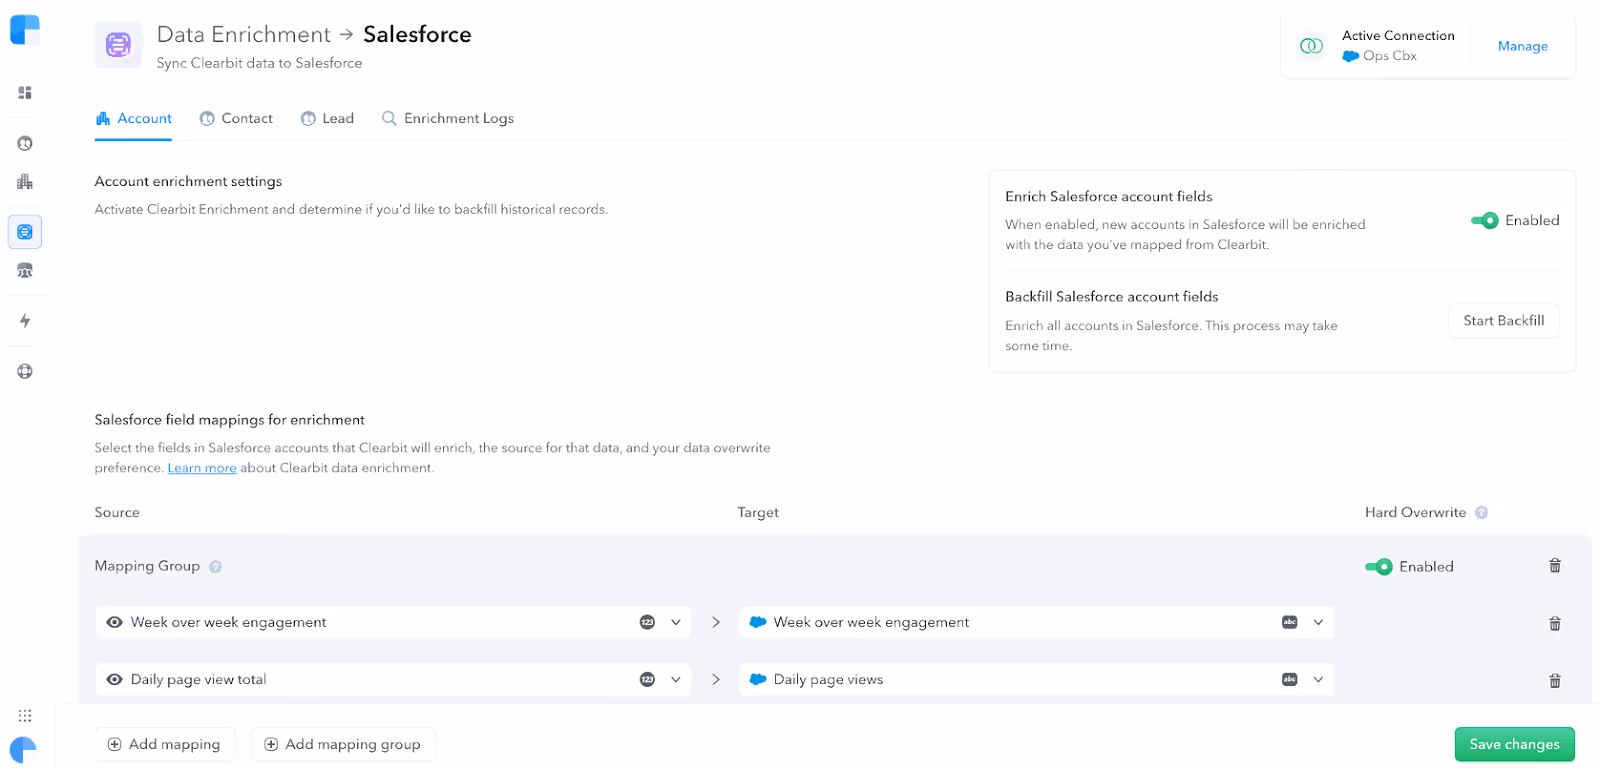The width and height of the screenshot is (1600, 770).
Task: Click the Clearbit logo in the sidebar
Action: click(x=25, y=30)
